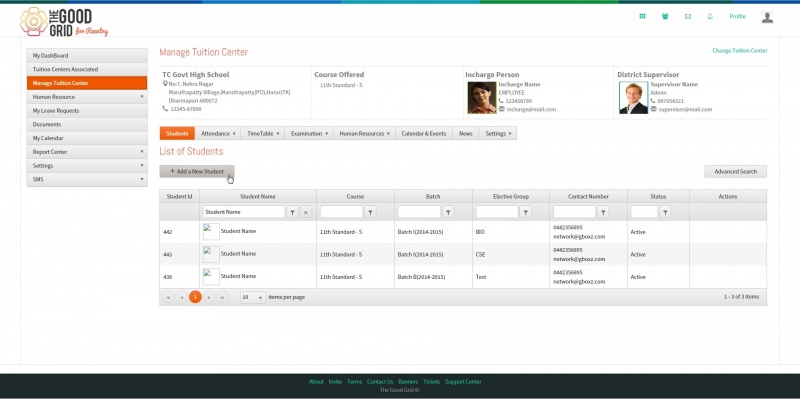This screenshot has height=399, width=800.
Task: Click filter icon for Status column
Action: point(665,212)
